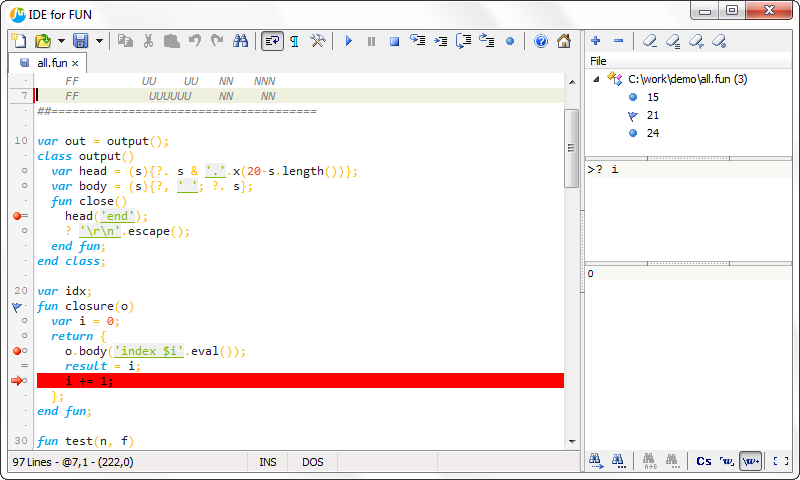Screen dimensions: 800x480
Task: Select C:\work\demo\all.fun (3) tree item
Action: [x=687, y=79]
